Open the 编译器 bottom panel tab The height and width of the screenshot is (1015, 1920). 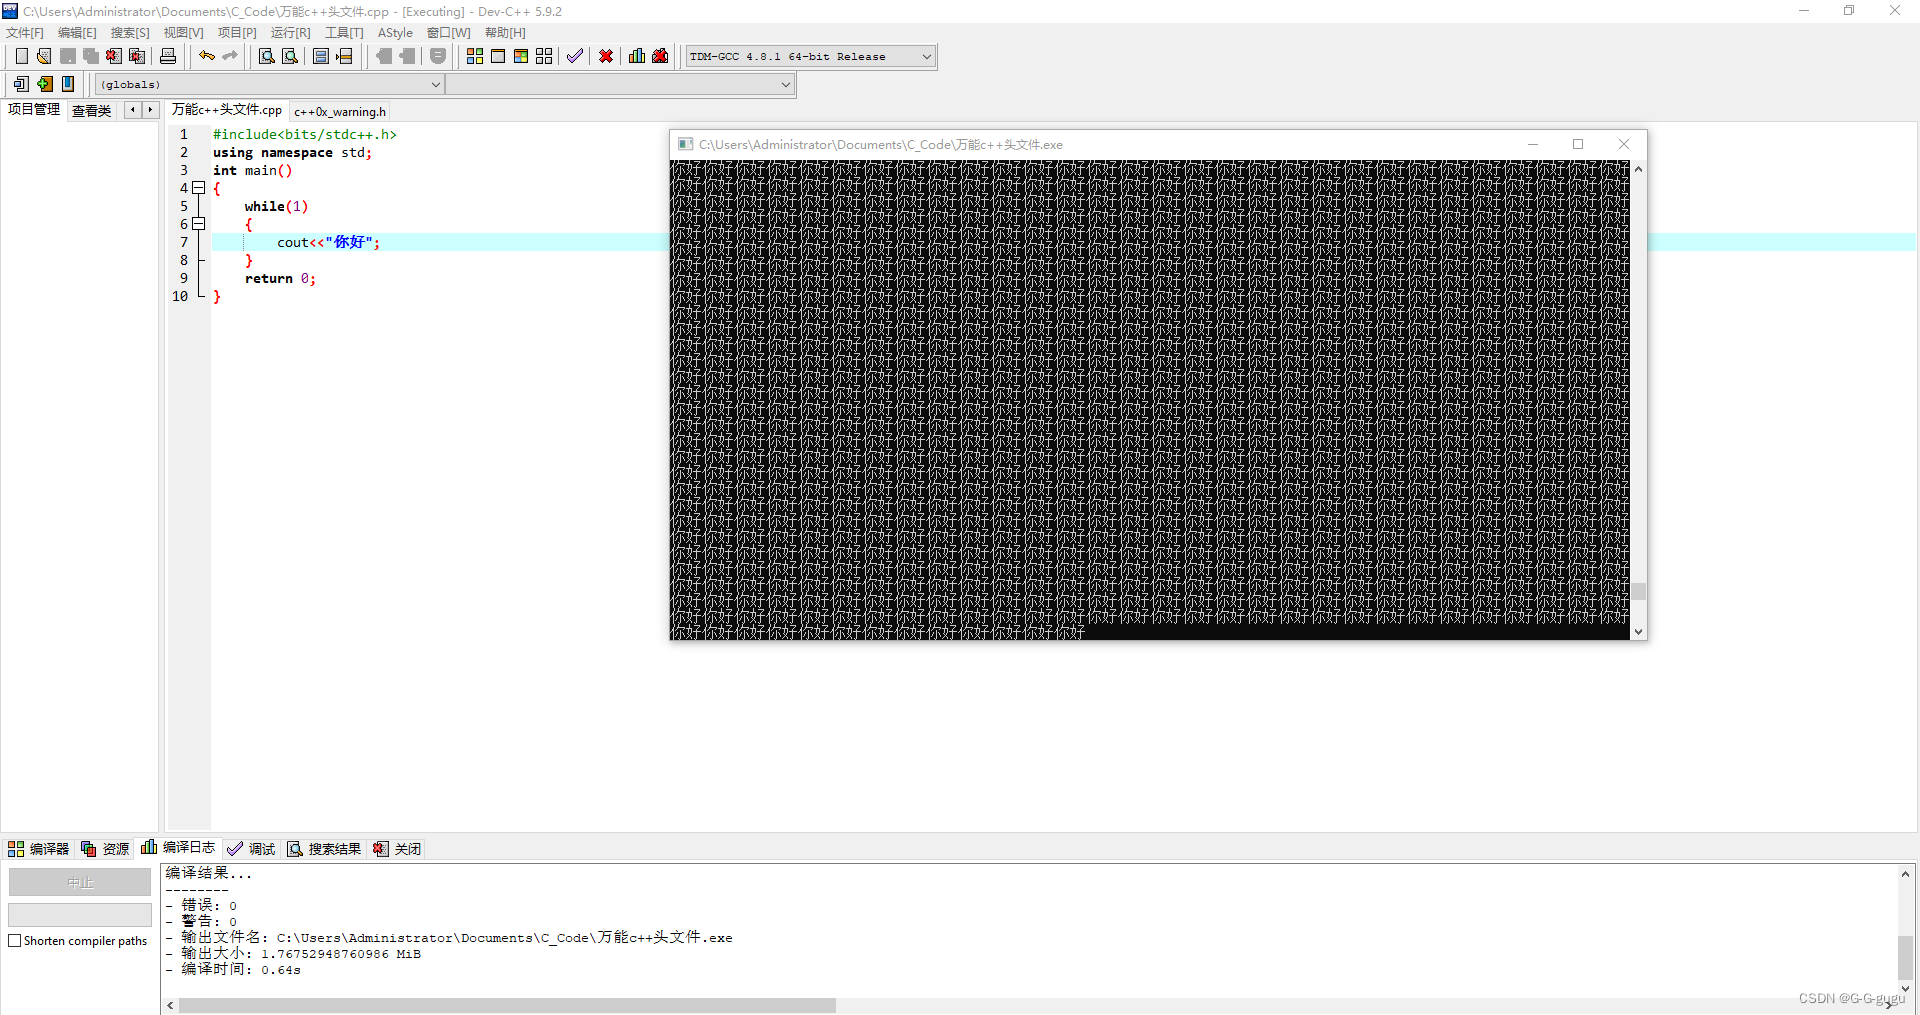(x=38, y=849)
